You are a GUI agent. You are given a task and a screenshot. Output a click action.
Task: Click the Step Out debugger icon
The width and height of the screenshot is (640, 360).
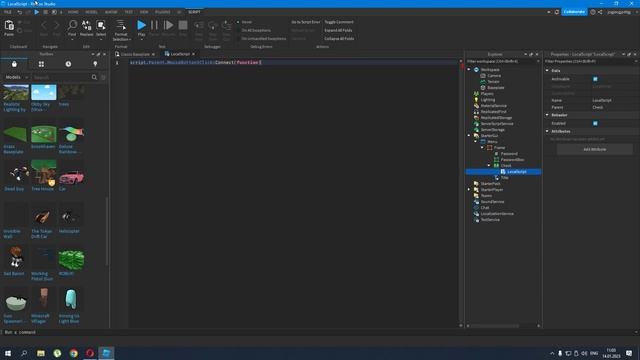226,26
